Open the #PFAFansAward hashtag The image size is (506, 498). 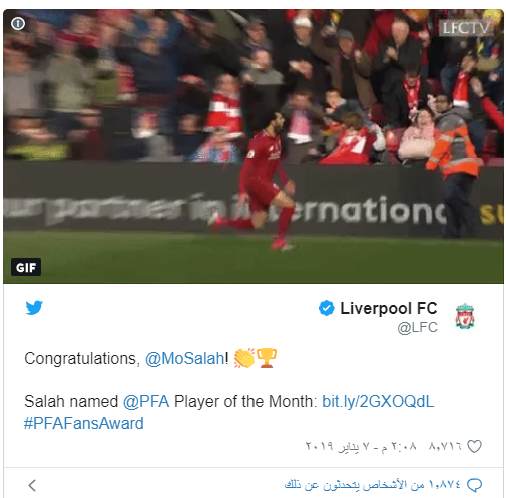[x=83, y=423]
